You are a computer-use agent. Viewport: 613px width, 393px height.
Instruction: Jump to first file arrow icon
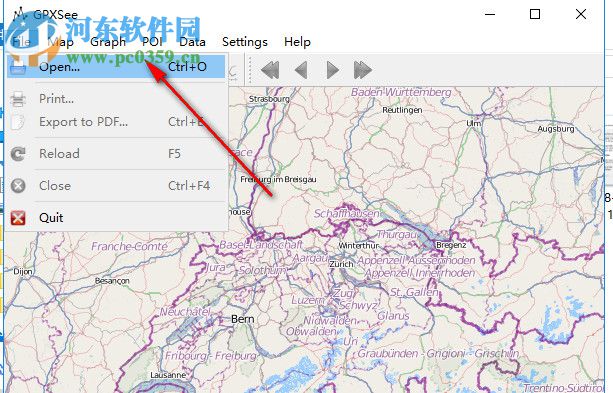(x=270, y=70)
